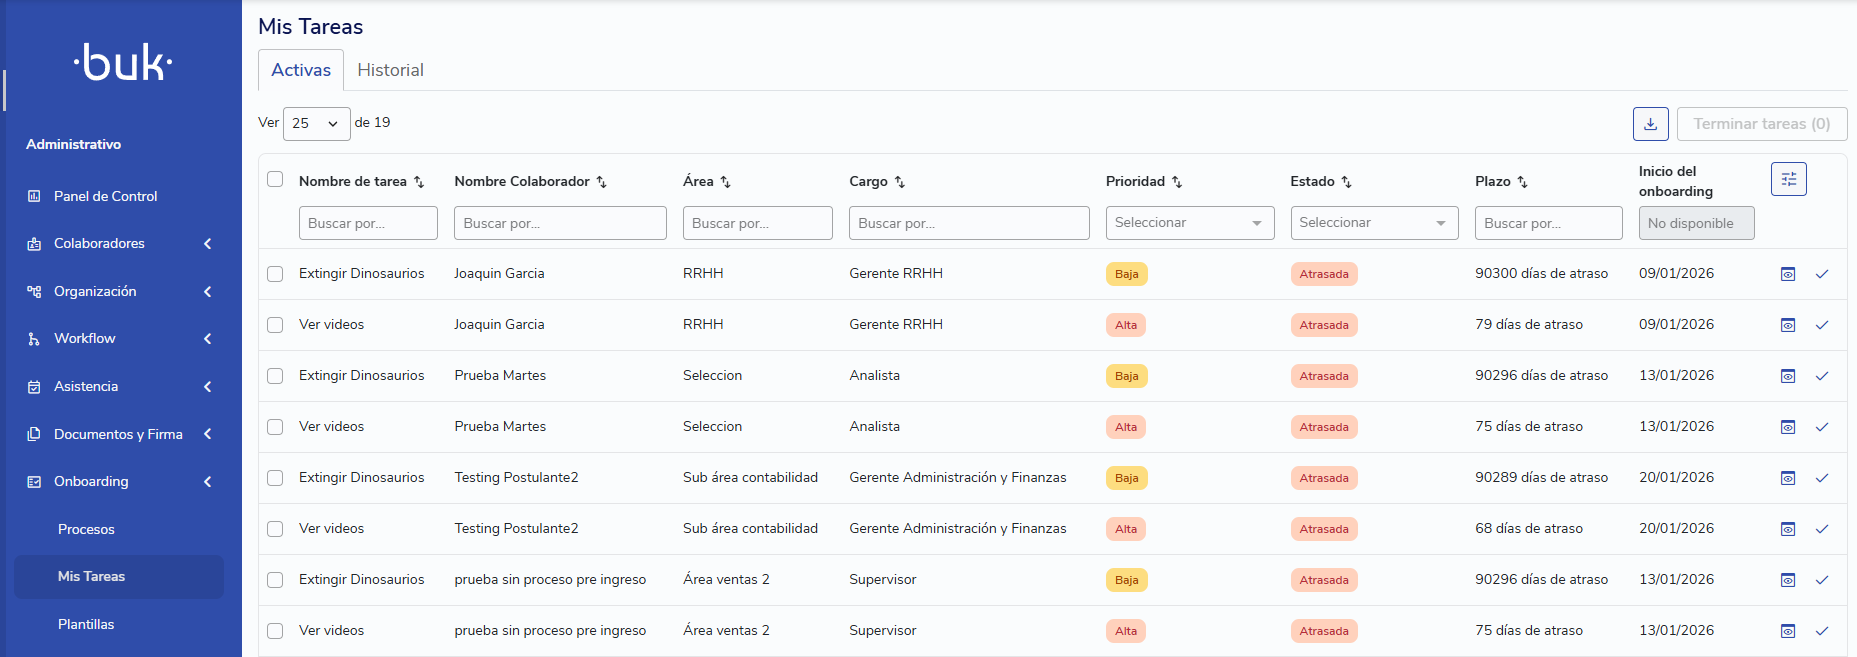
Task: Check the first Extinguir Dinosaurios row checkbox
Action: click(275, 274)
